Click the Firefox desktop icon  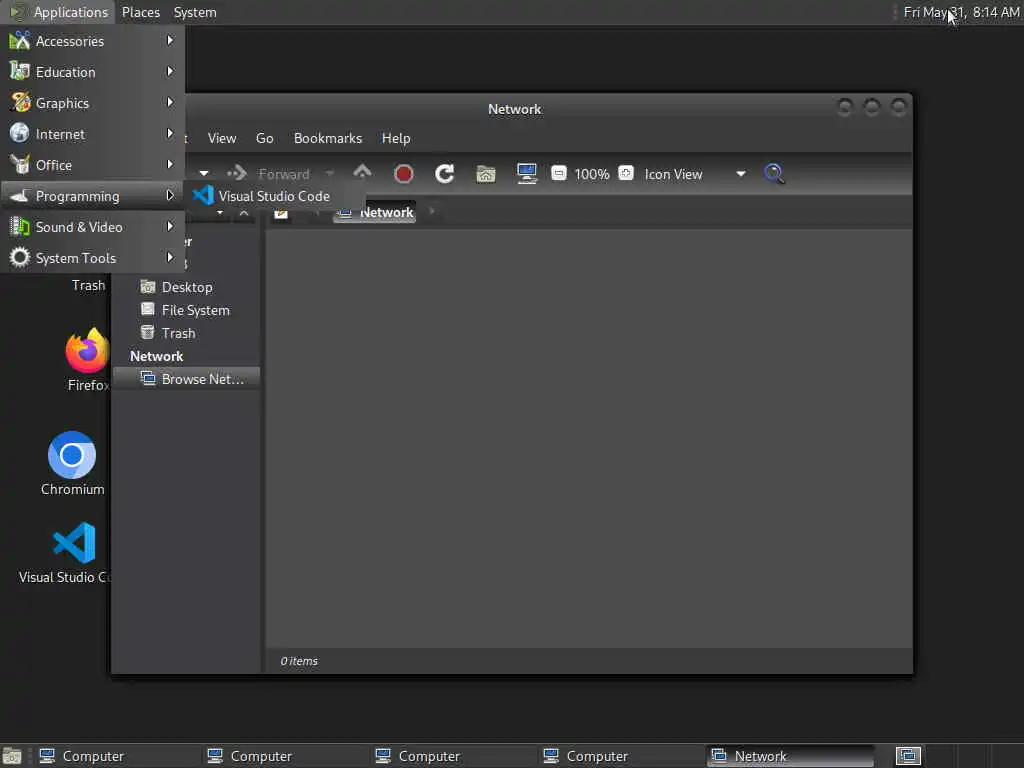pos(87,351)
